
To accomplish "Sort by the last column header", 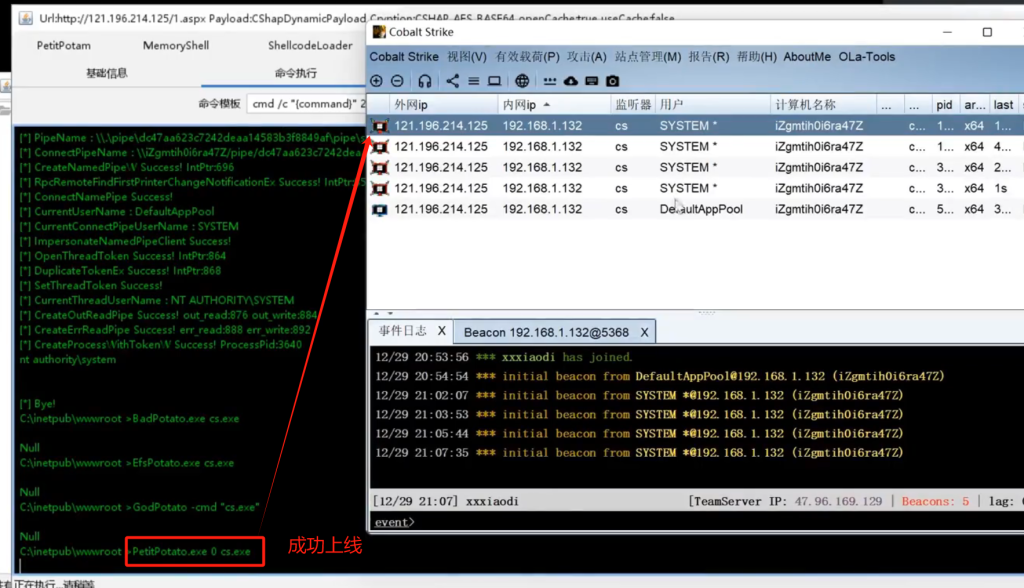I will (1003, 105).
